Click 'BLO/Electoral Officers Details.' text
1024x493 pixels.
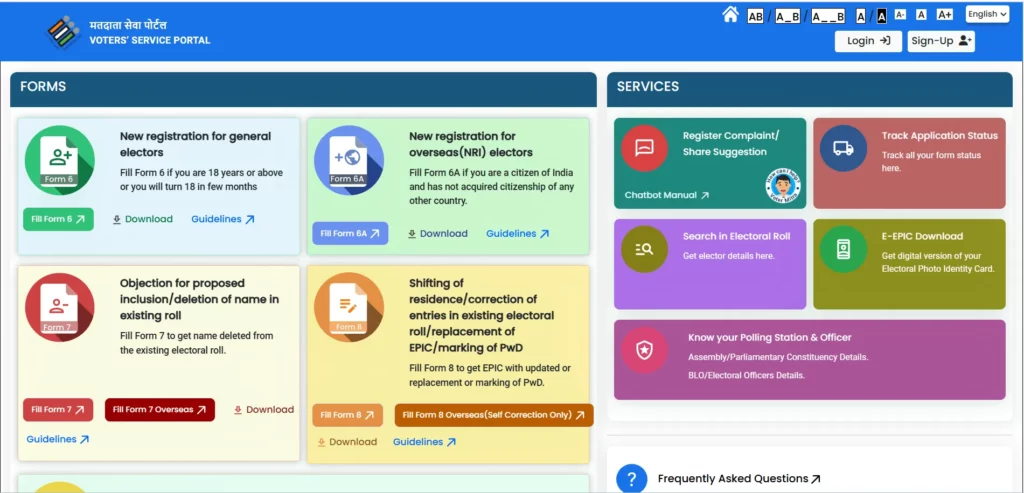pyautogui.click(x=746, y=375)
